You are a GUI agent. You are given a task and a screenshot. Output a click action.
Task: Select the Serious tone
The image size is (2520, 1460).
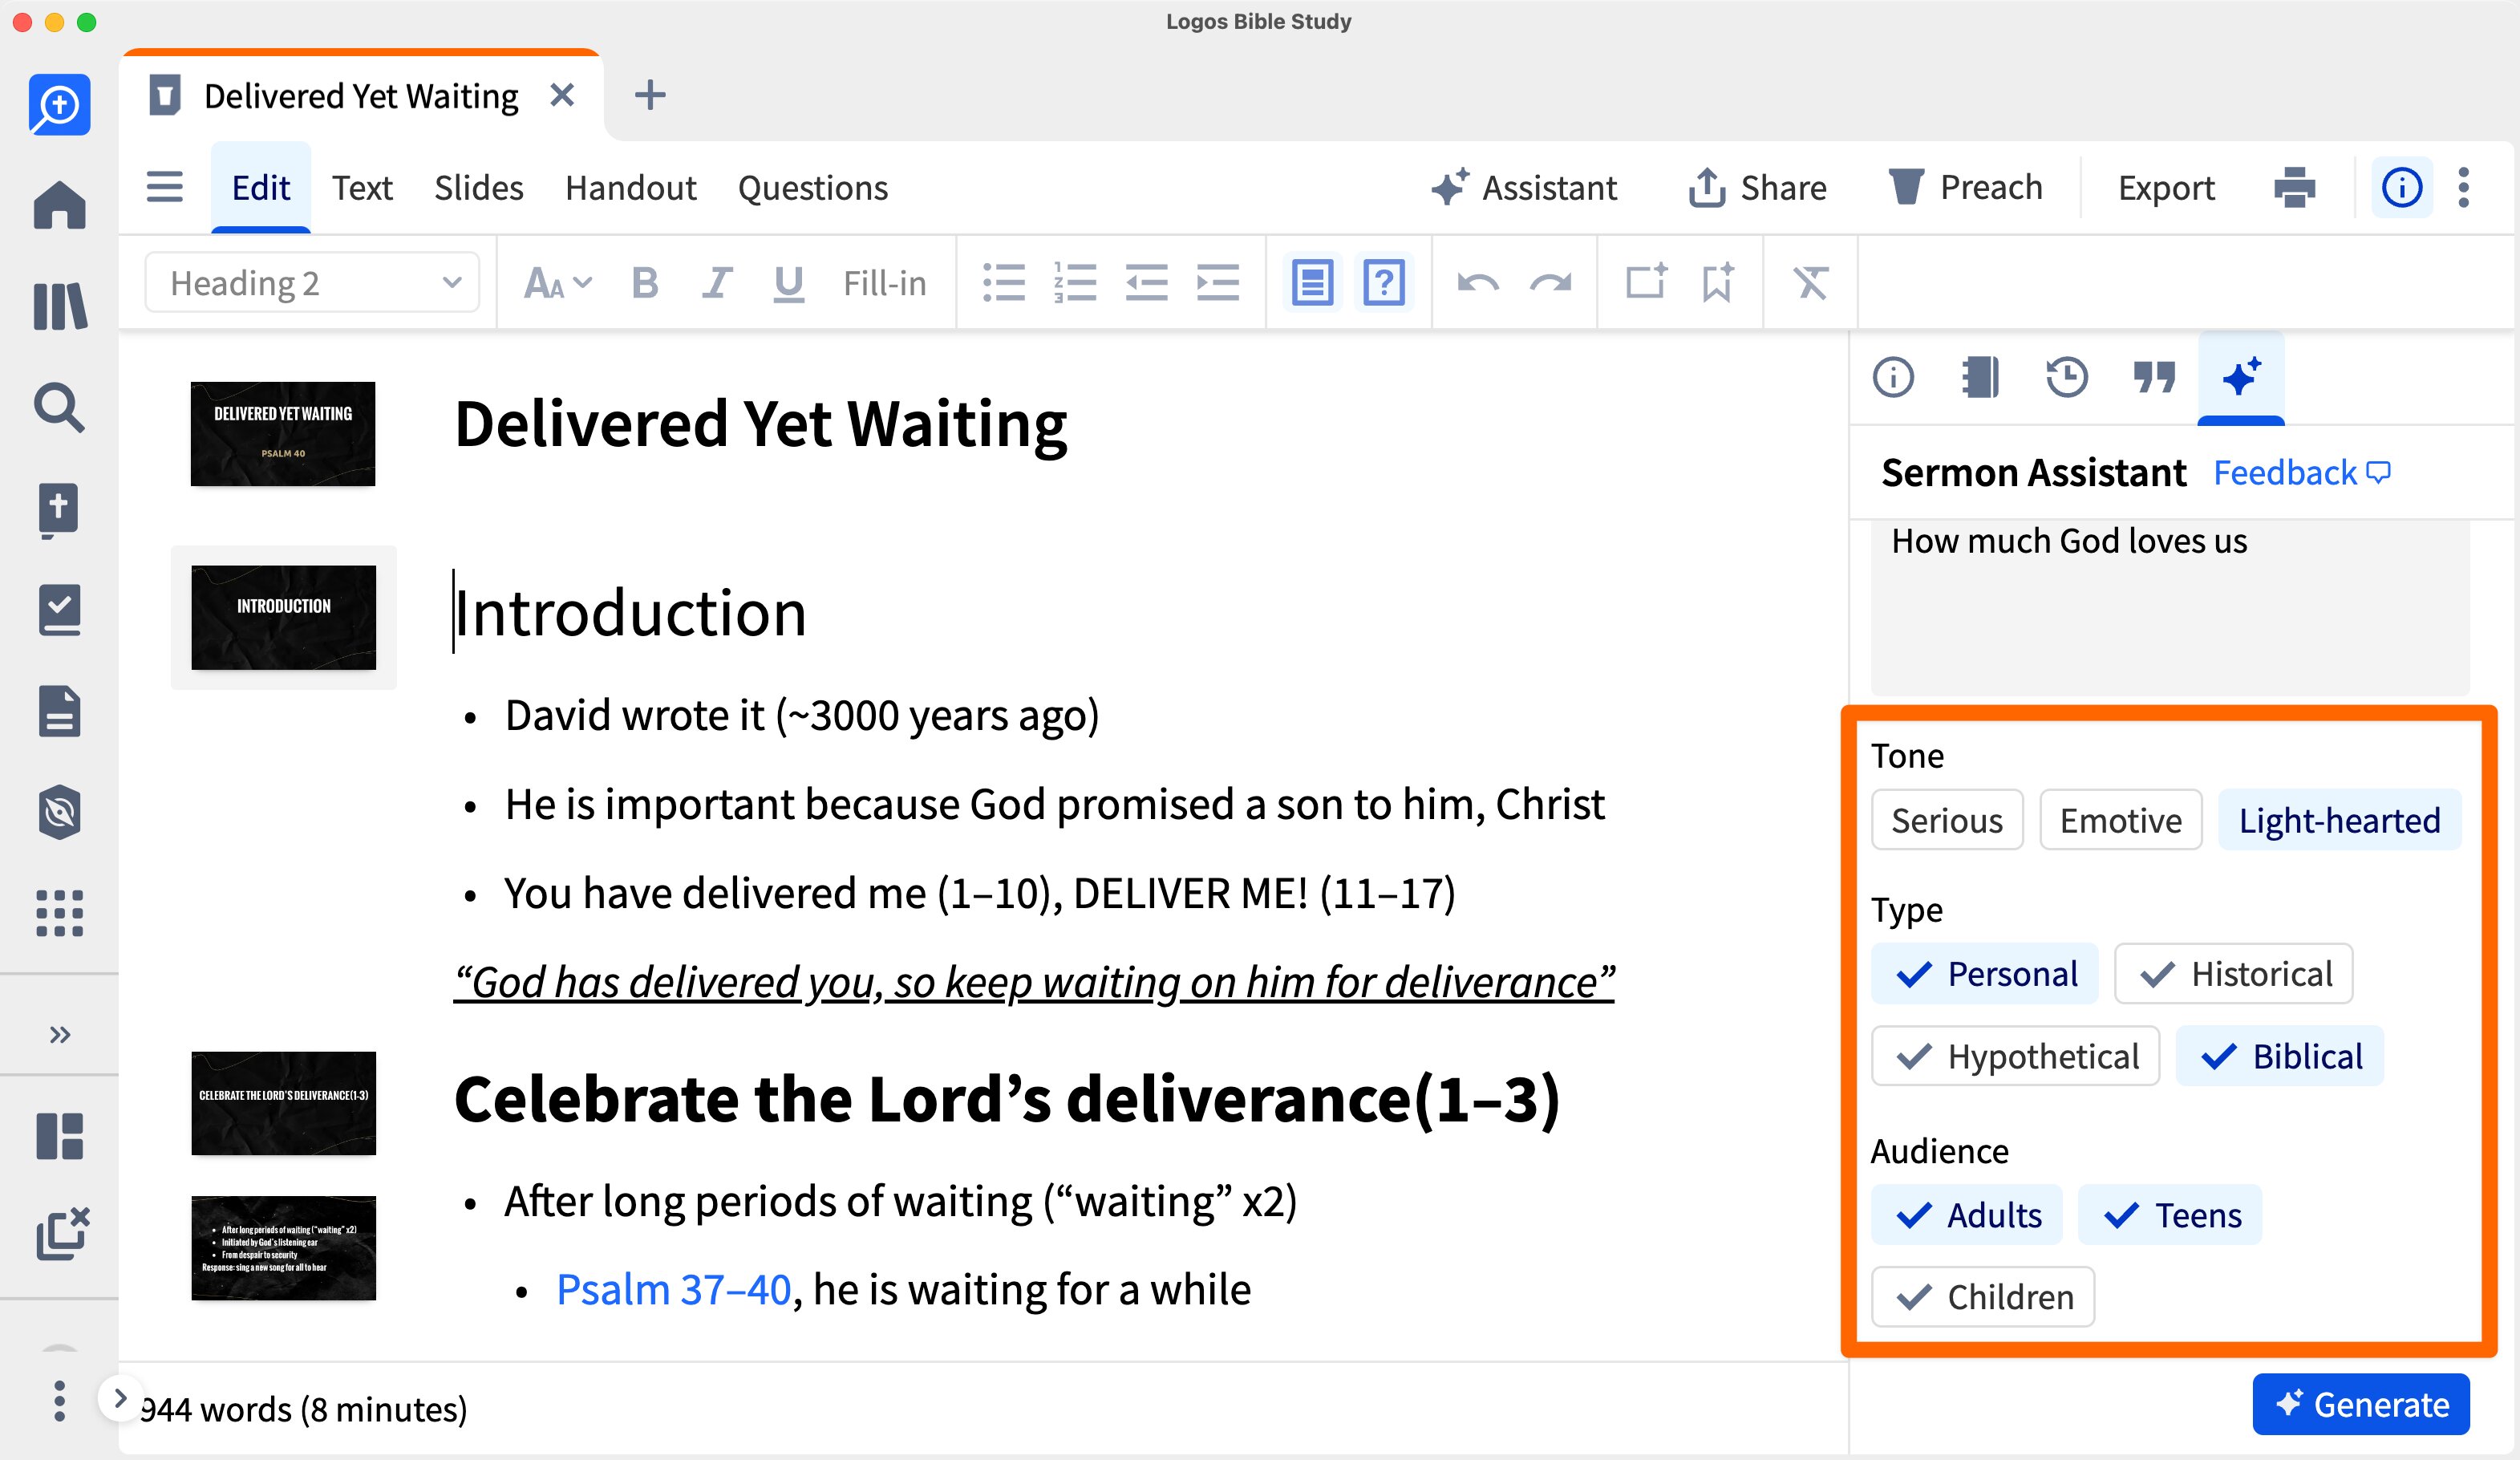[x=1947, y=820]
